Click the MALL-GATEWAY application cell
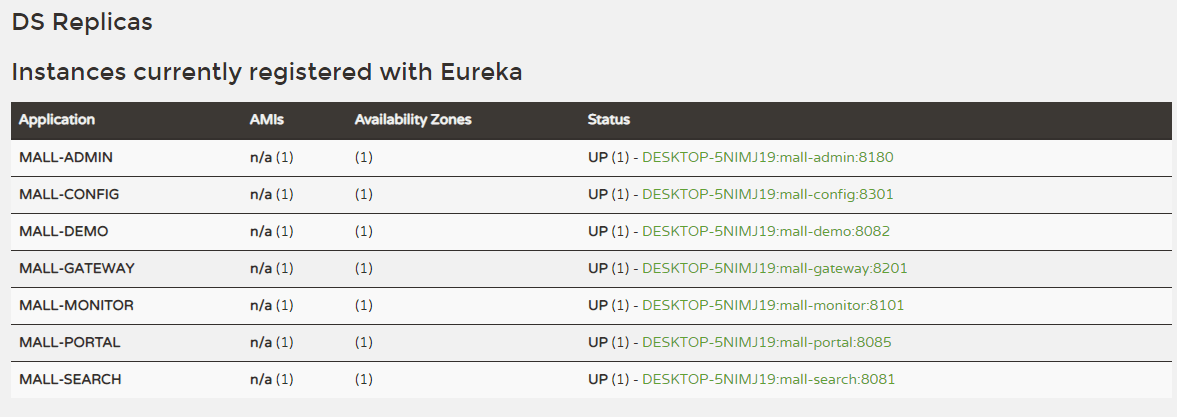Image resolution: width=1177 pixels, height=417 pixels. pyautogui.click(x=77, y=268)
